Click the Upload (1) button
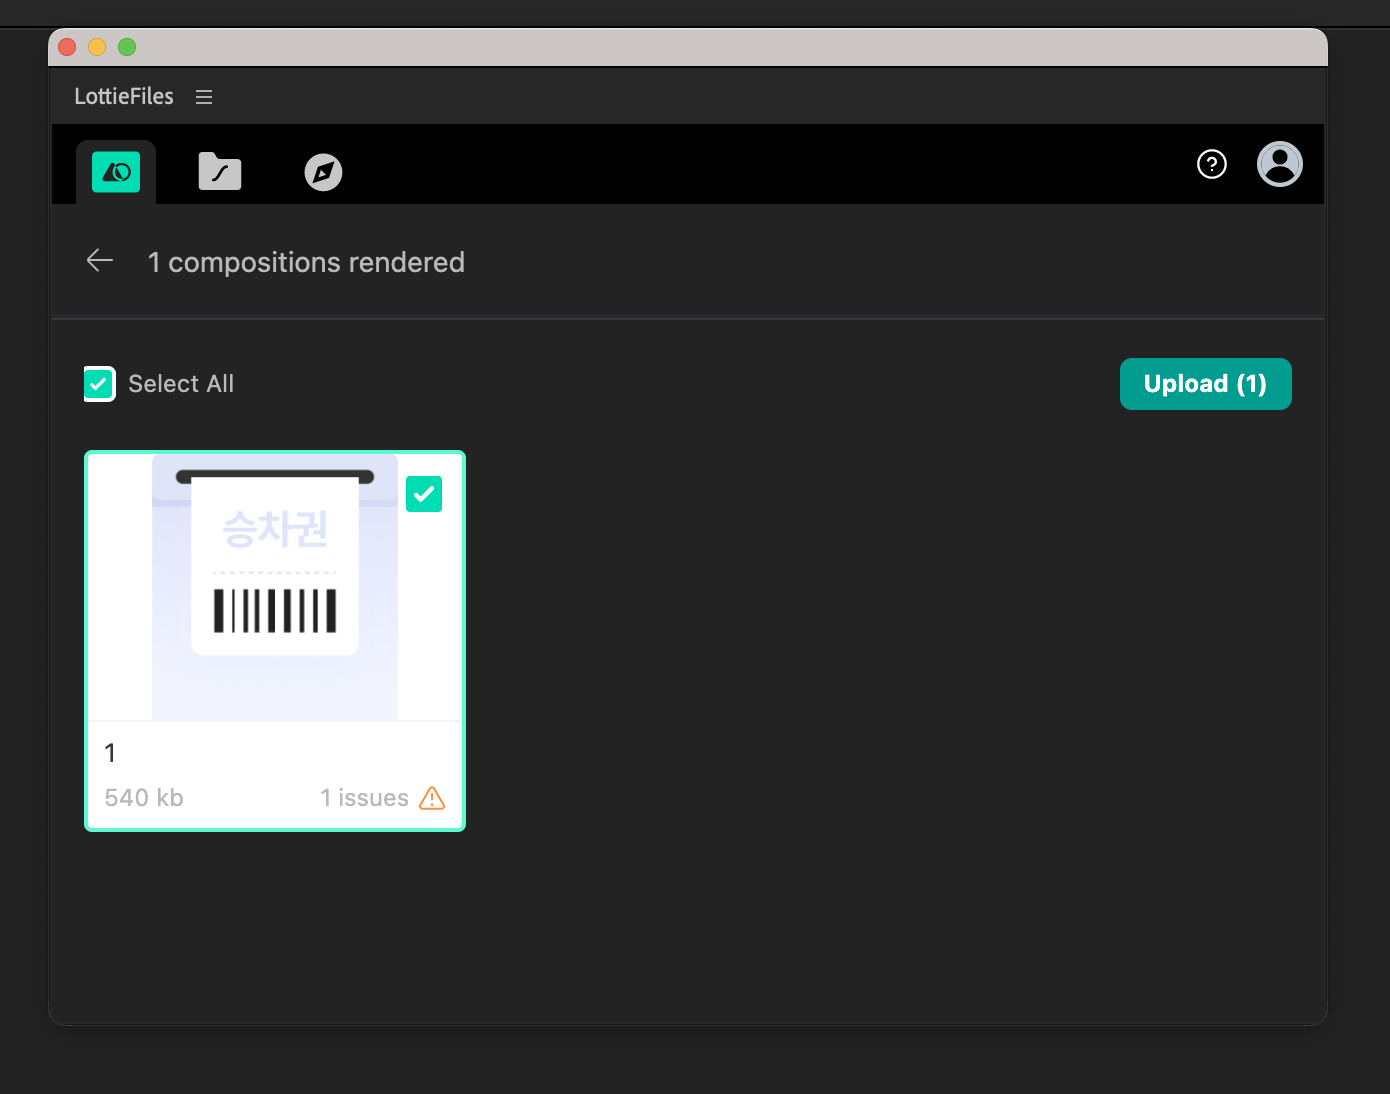The width and height of the screenshot is (1390, 1094). (x=1206, y=384)
